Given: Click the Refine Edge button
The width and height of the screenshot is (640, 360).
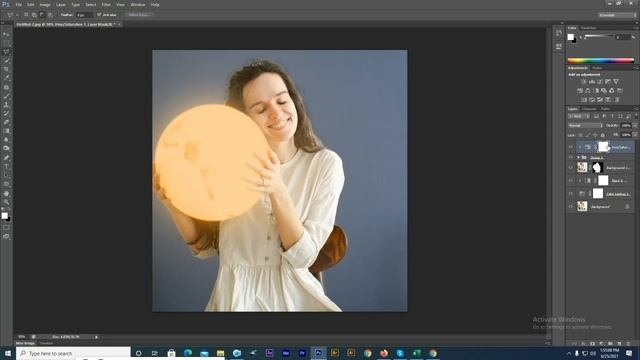Looking at the screenshot, I should tap(139, 15).
